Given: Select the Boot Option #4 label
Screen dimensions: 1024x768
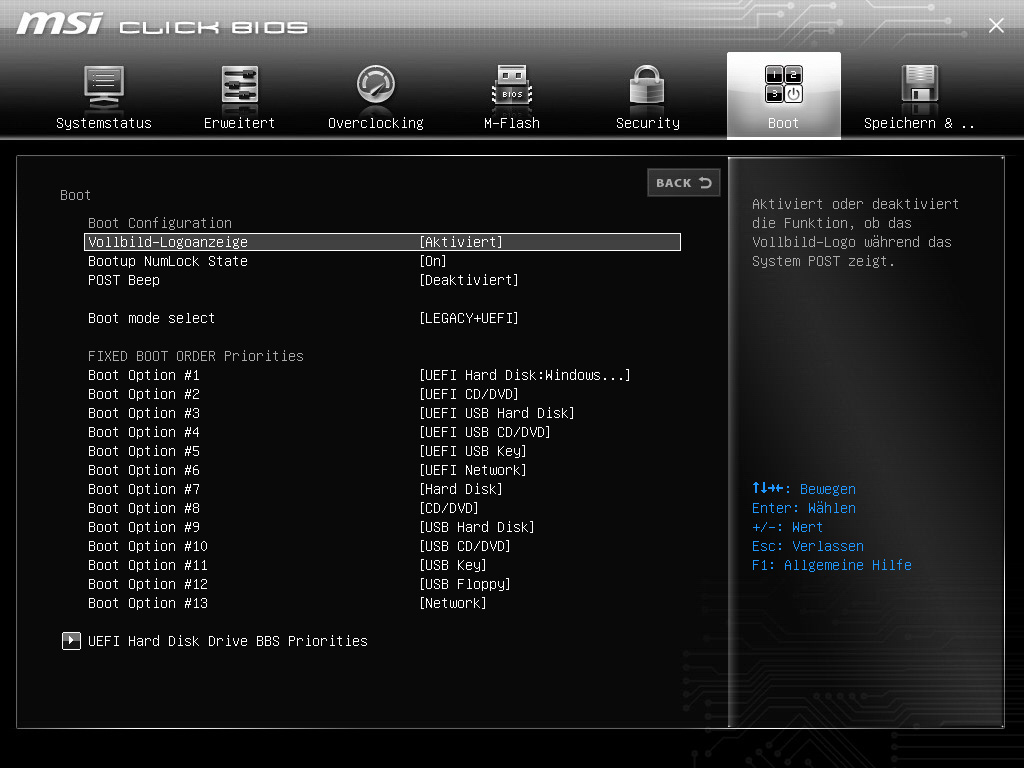Looking at the screenshot, I should point(144,432).
